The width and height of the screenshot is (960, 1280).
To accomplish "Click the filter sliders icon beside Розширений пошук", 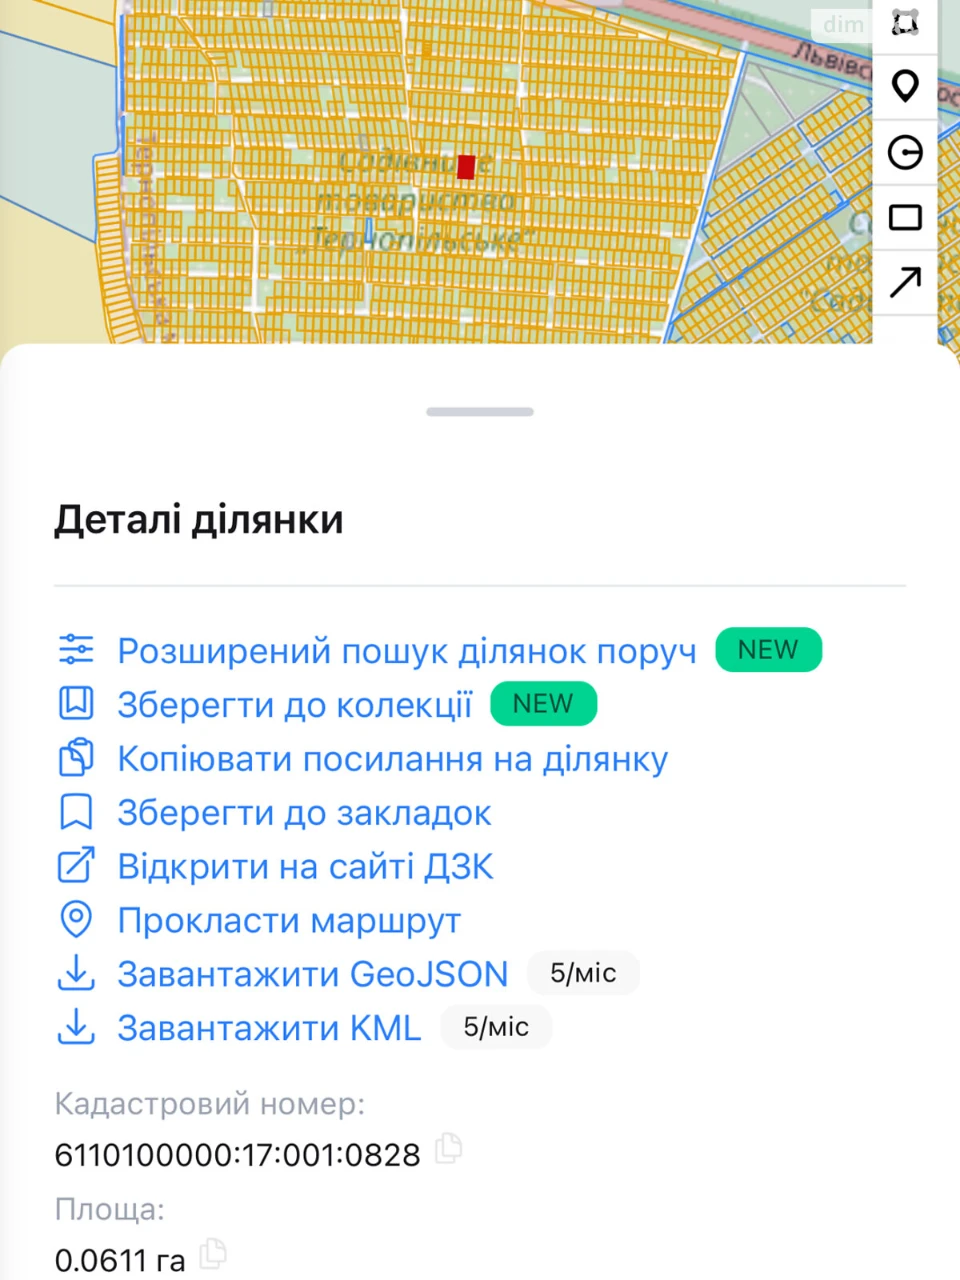I will coord(76,650).
